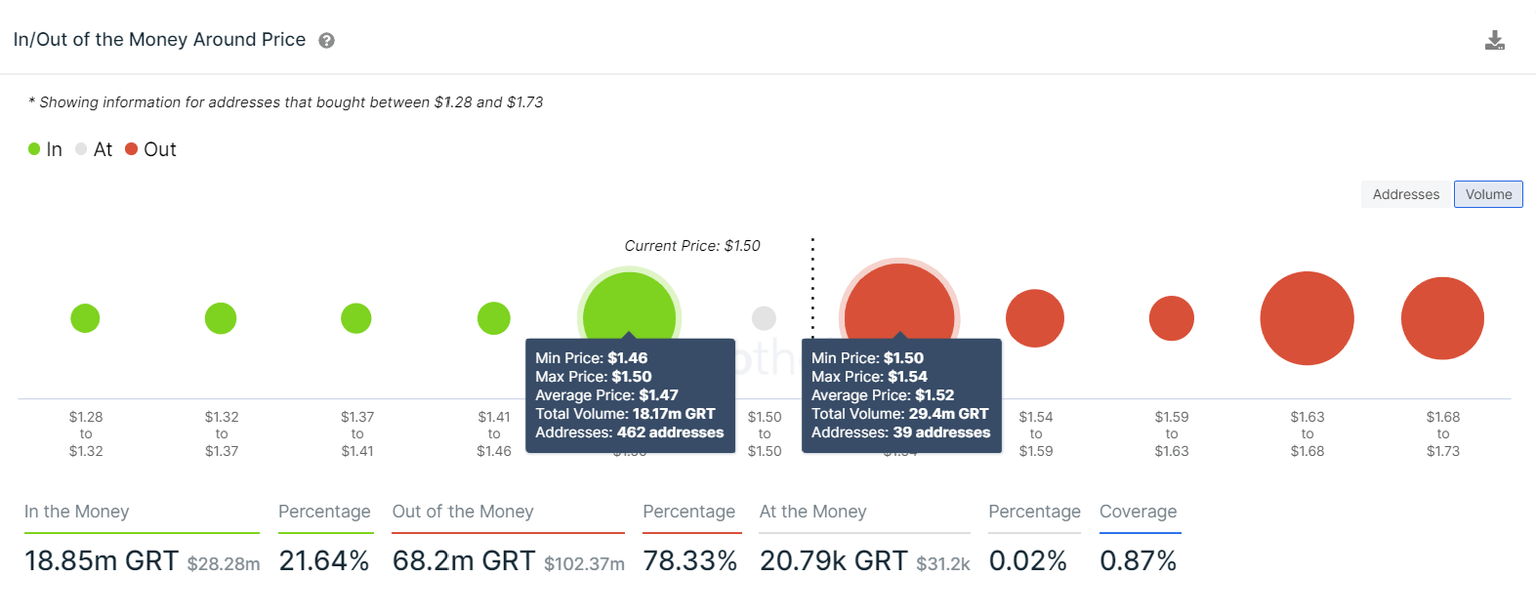Viewport: 1536px width, 614px height.
Task: Open the help question mark icon
Action: click(326, 41)
